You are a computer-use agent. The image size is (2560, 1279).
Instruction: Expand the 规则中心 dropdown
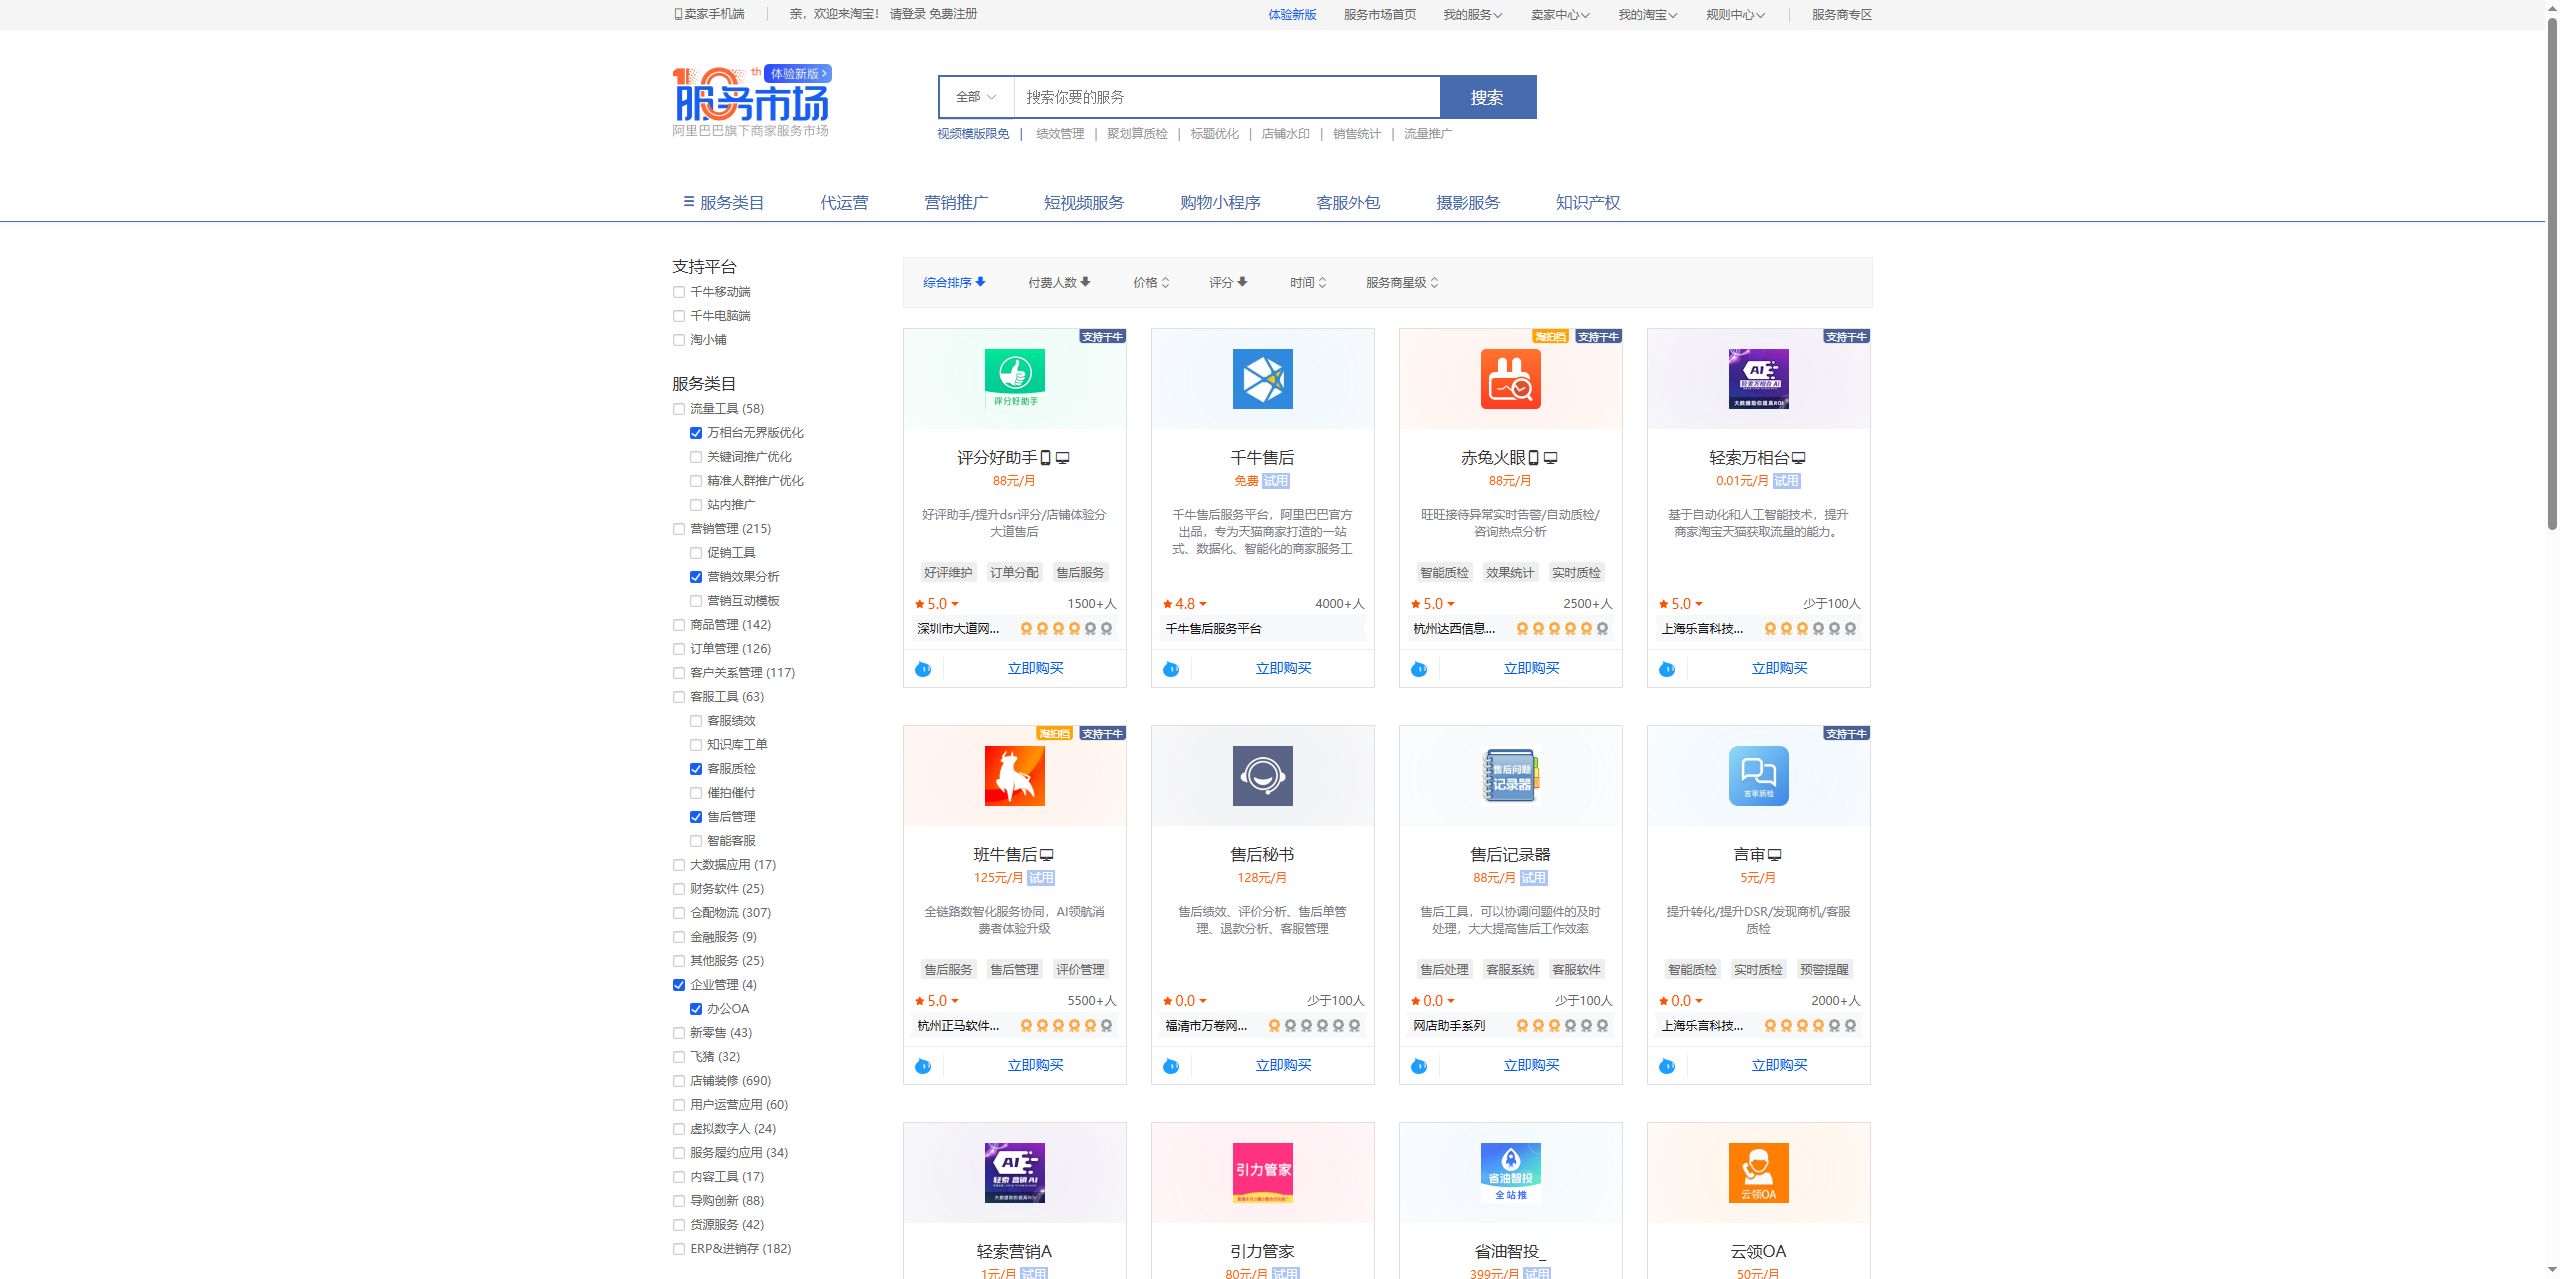tap(1736, 15)
